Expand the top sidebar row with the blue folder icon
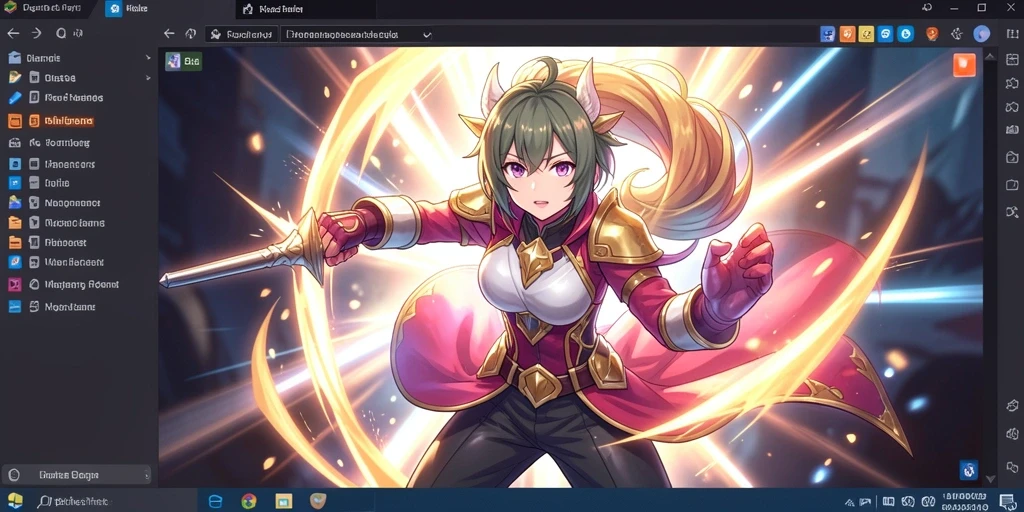 [x=79, y=58]
